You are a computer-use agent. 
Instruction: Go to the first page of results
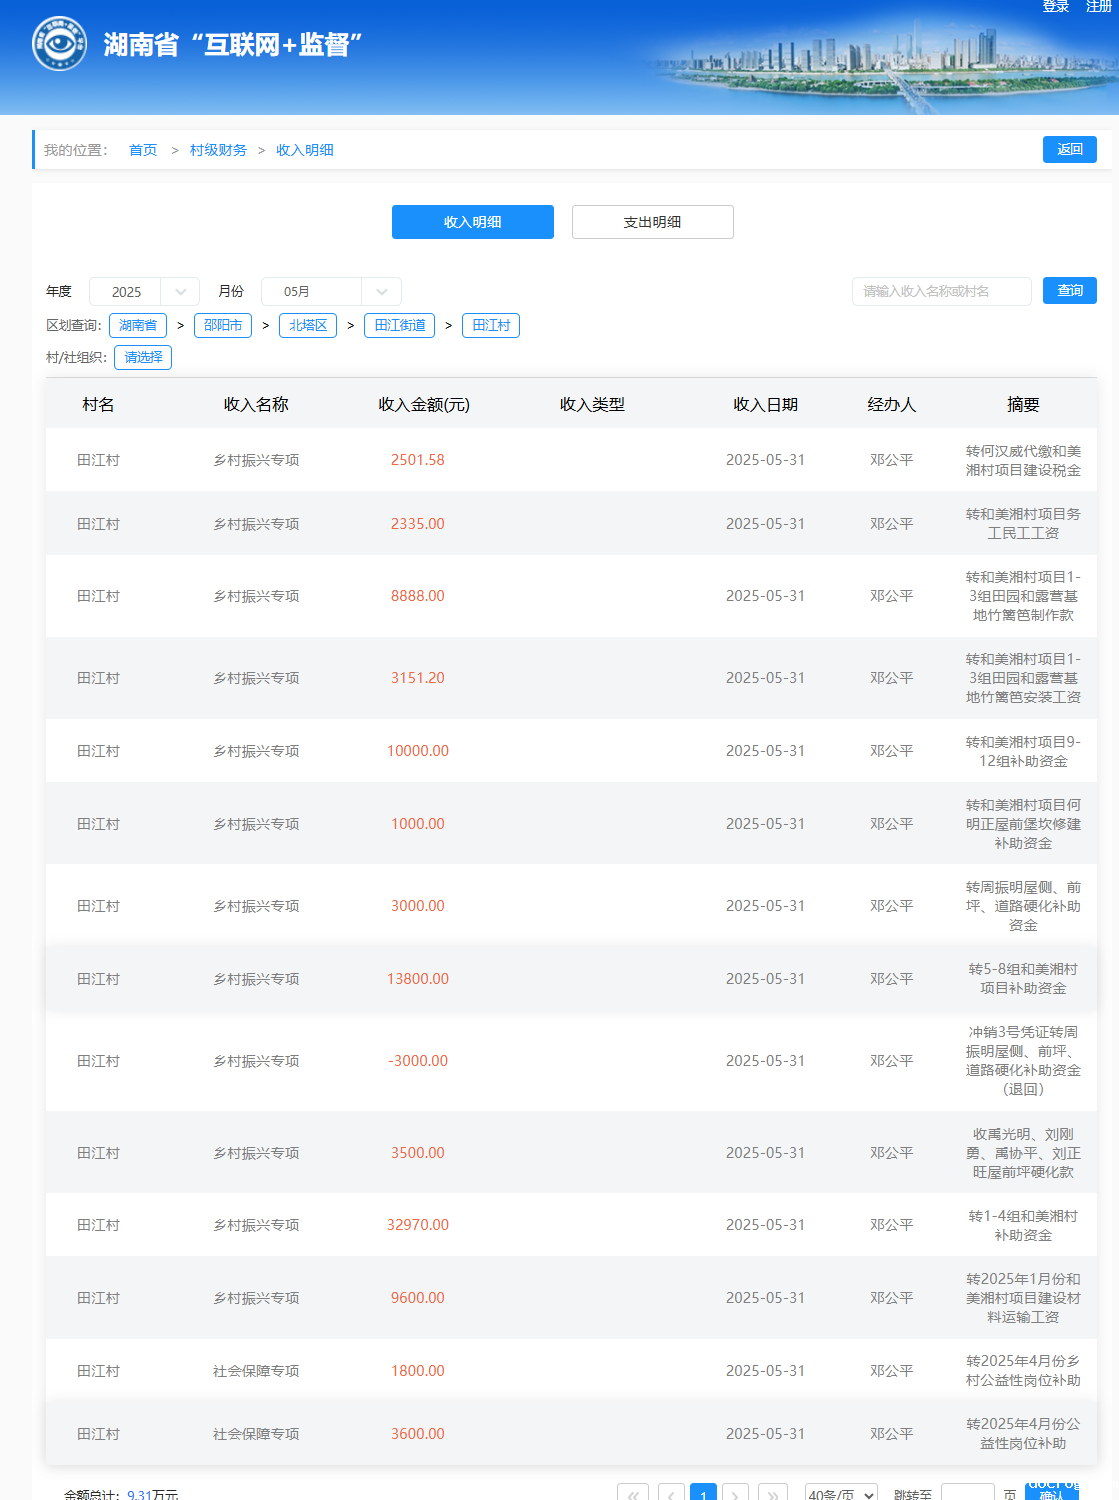click(x=633, y=1494)
